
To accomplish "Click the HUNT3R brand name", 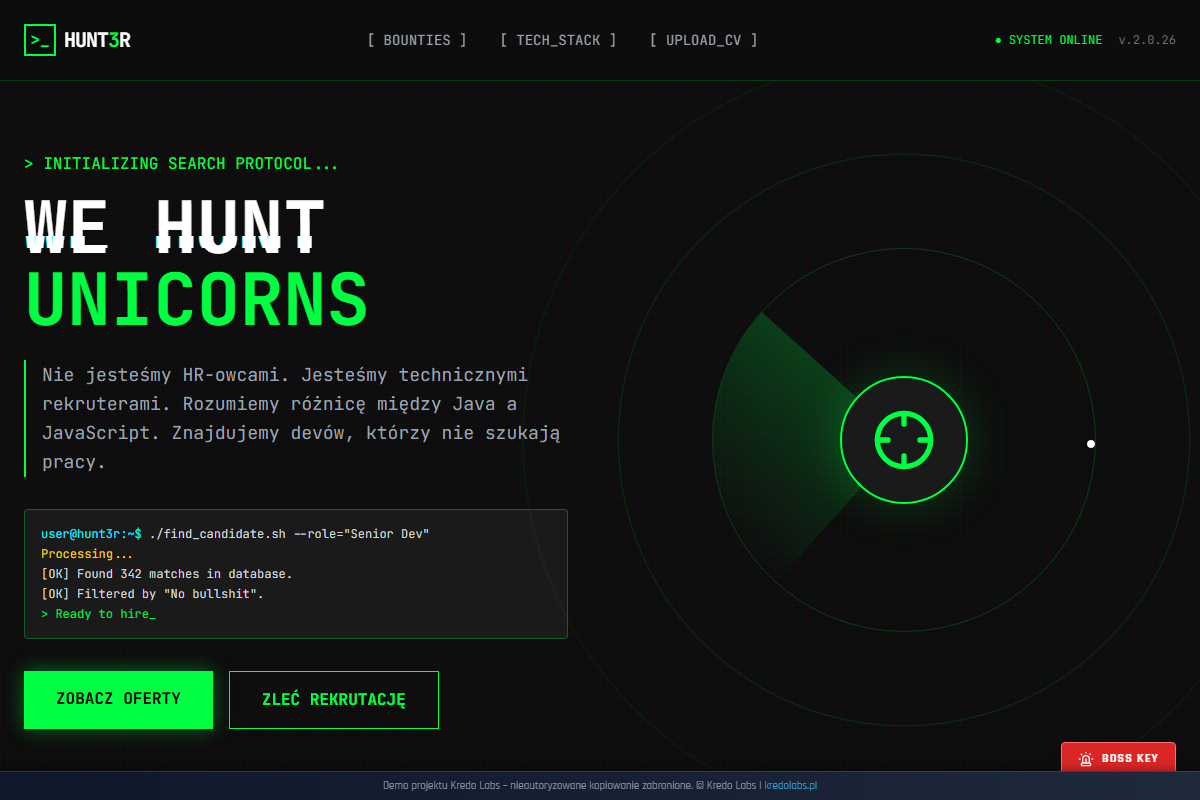I will (x=97, y=40).
